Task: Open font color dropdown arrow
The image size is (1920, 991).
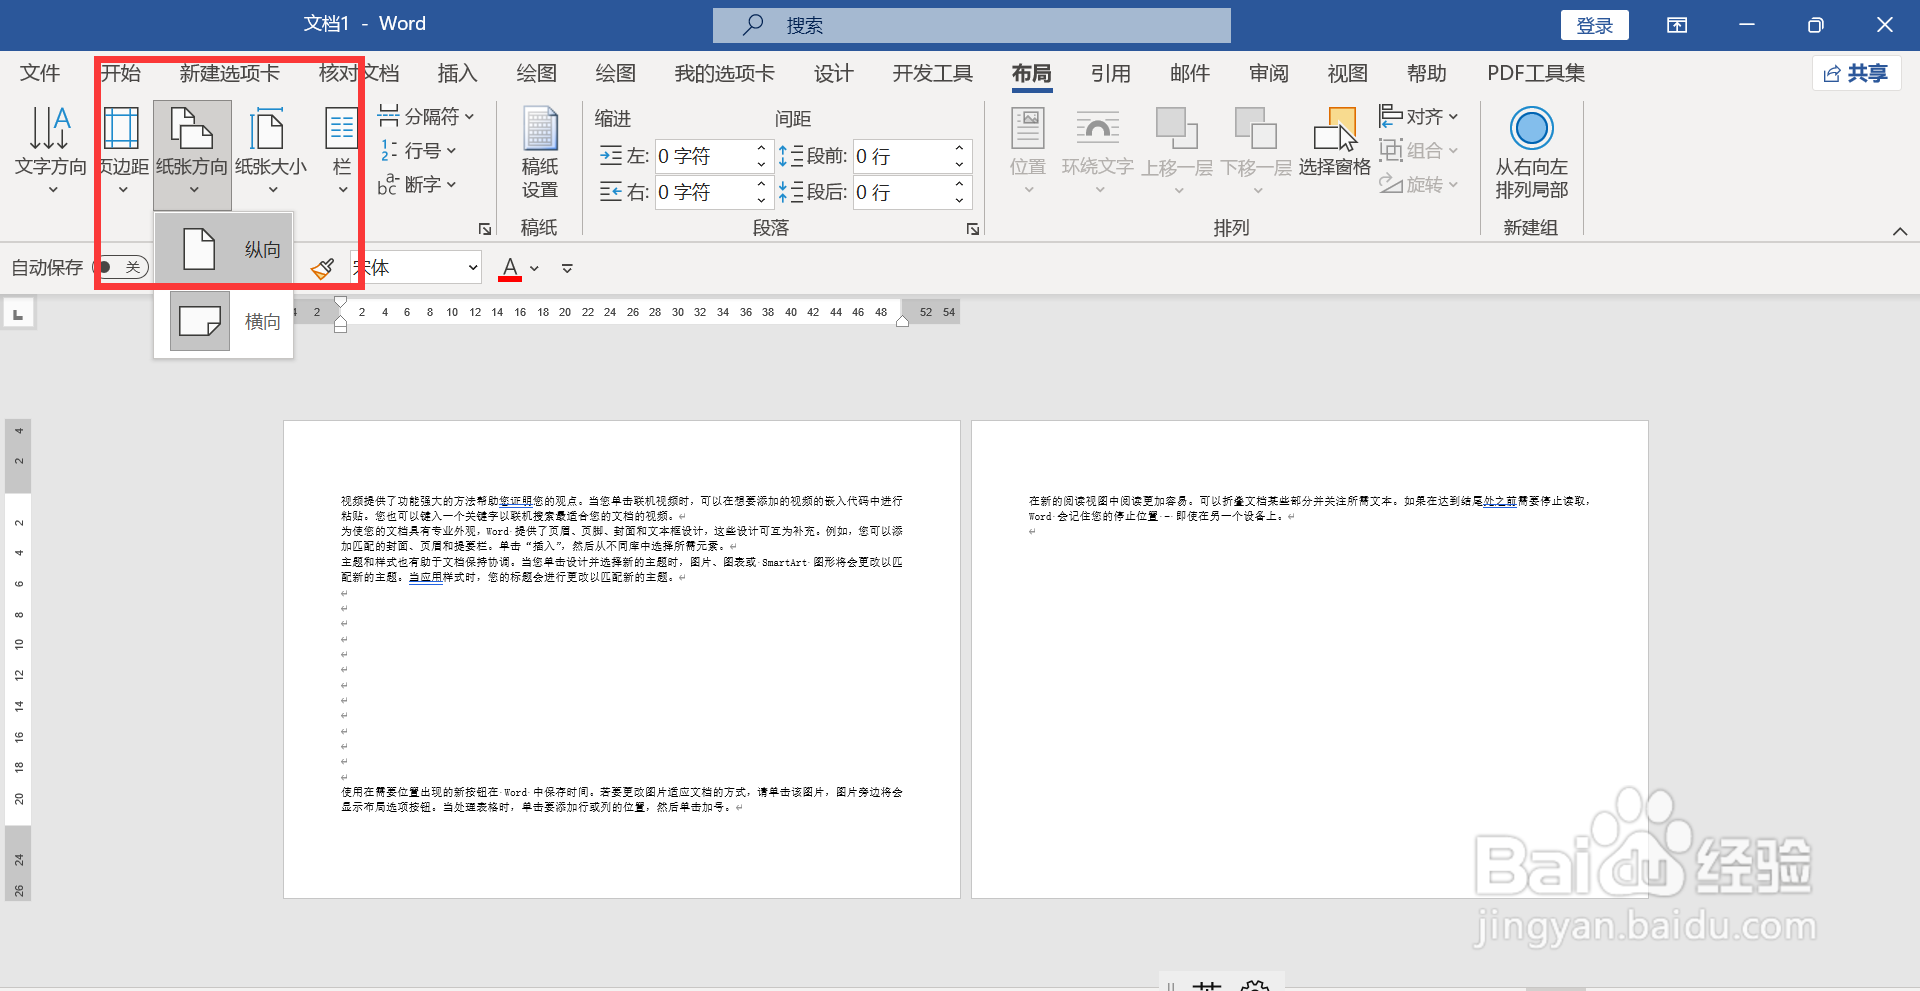Action: (535, 268)
